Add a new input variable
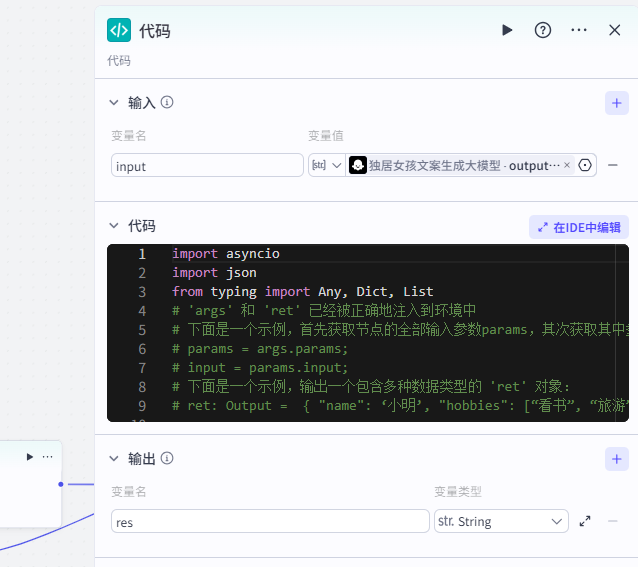 616,103
